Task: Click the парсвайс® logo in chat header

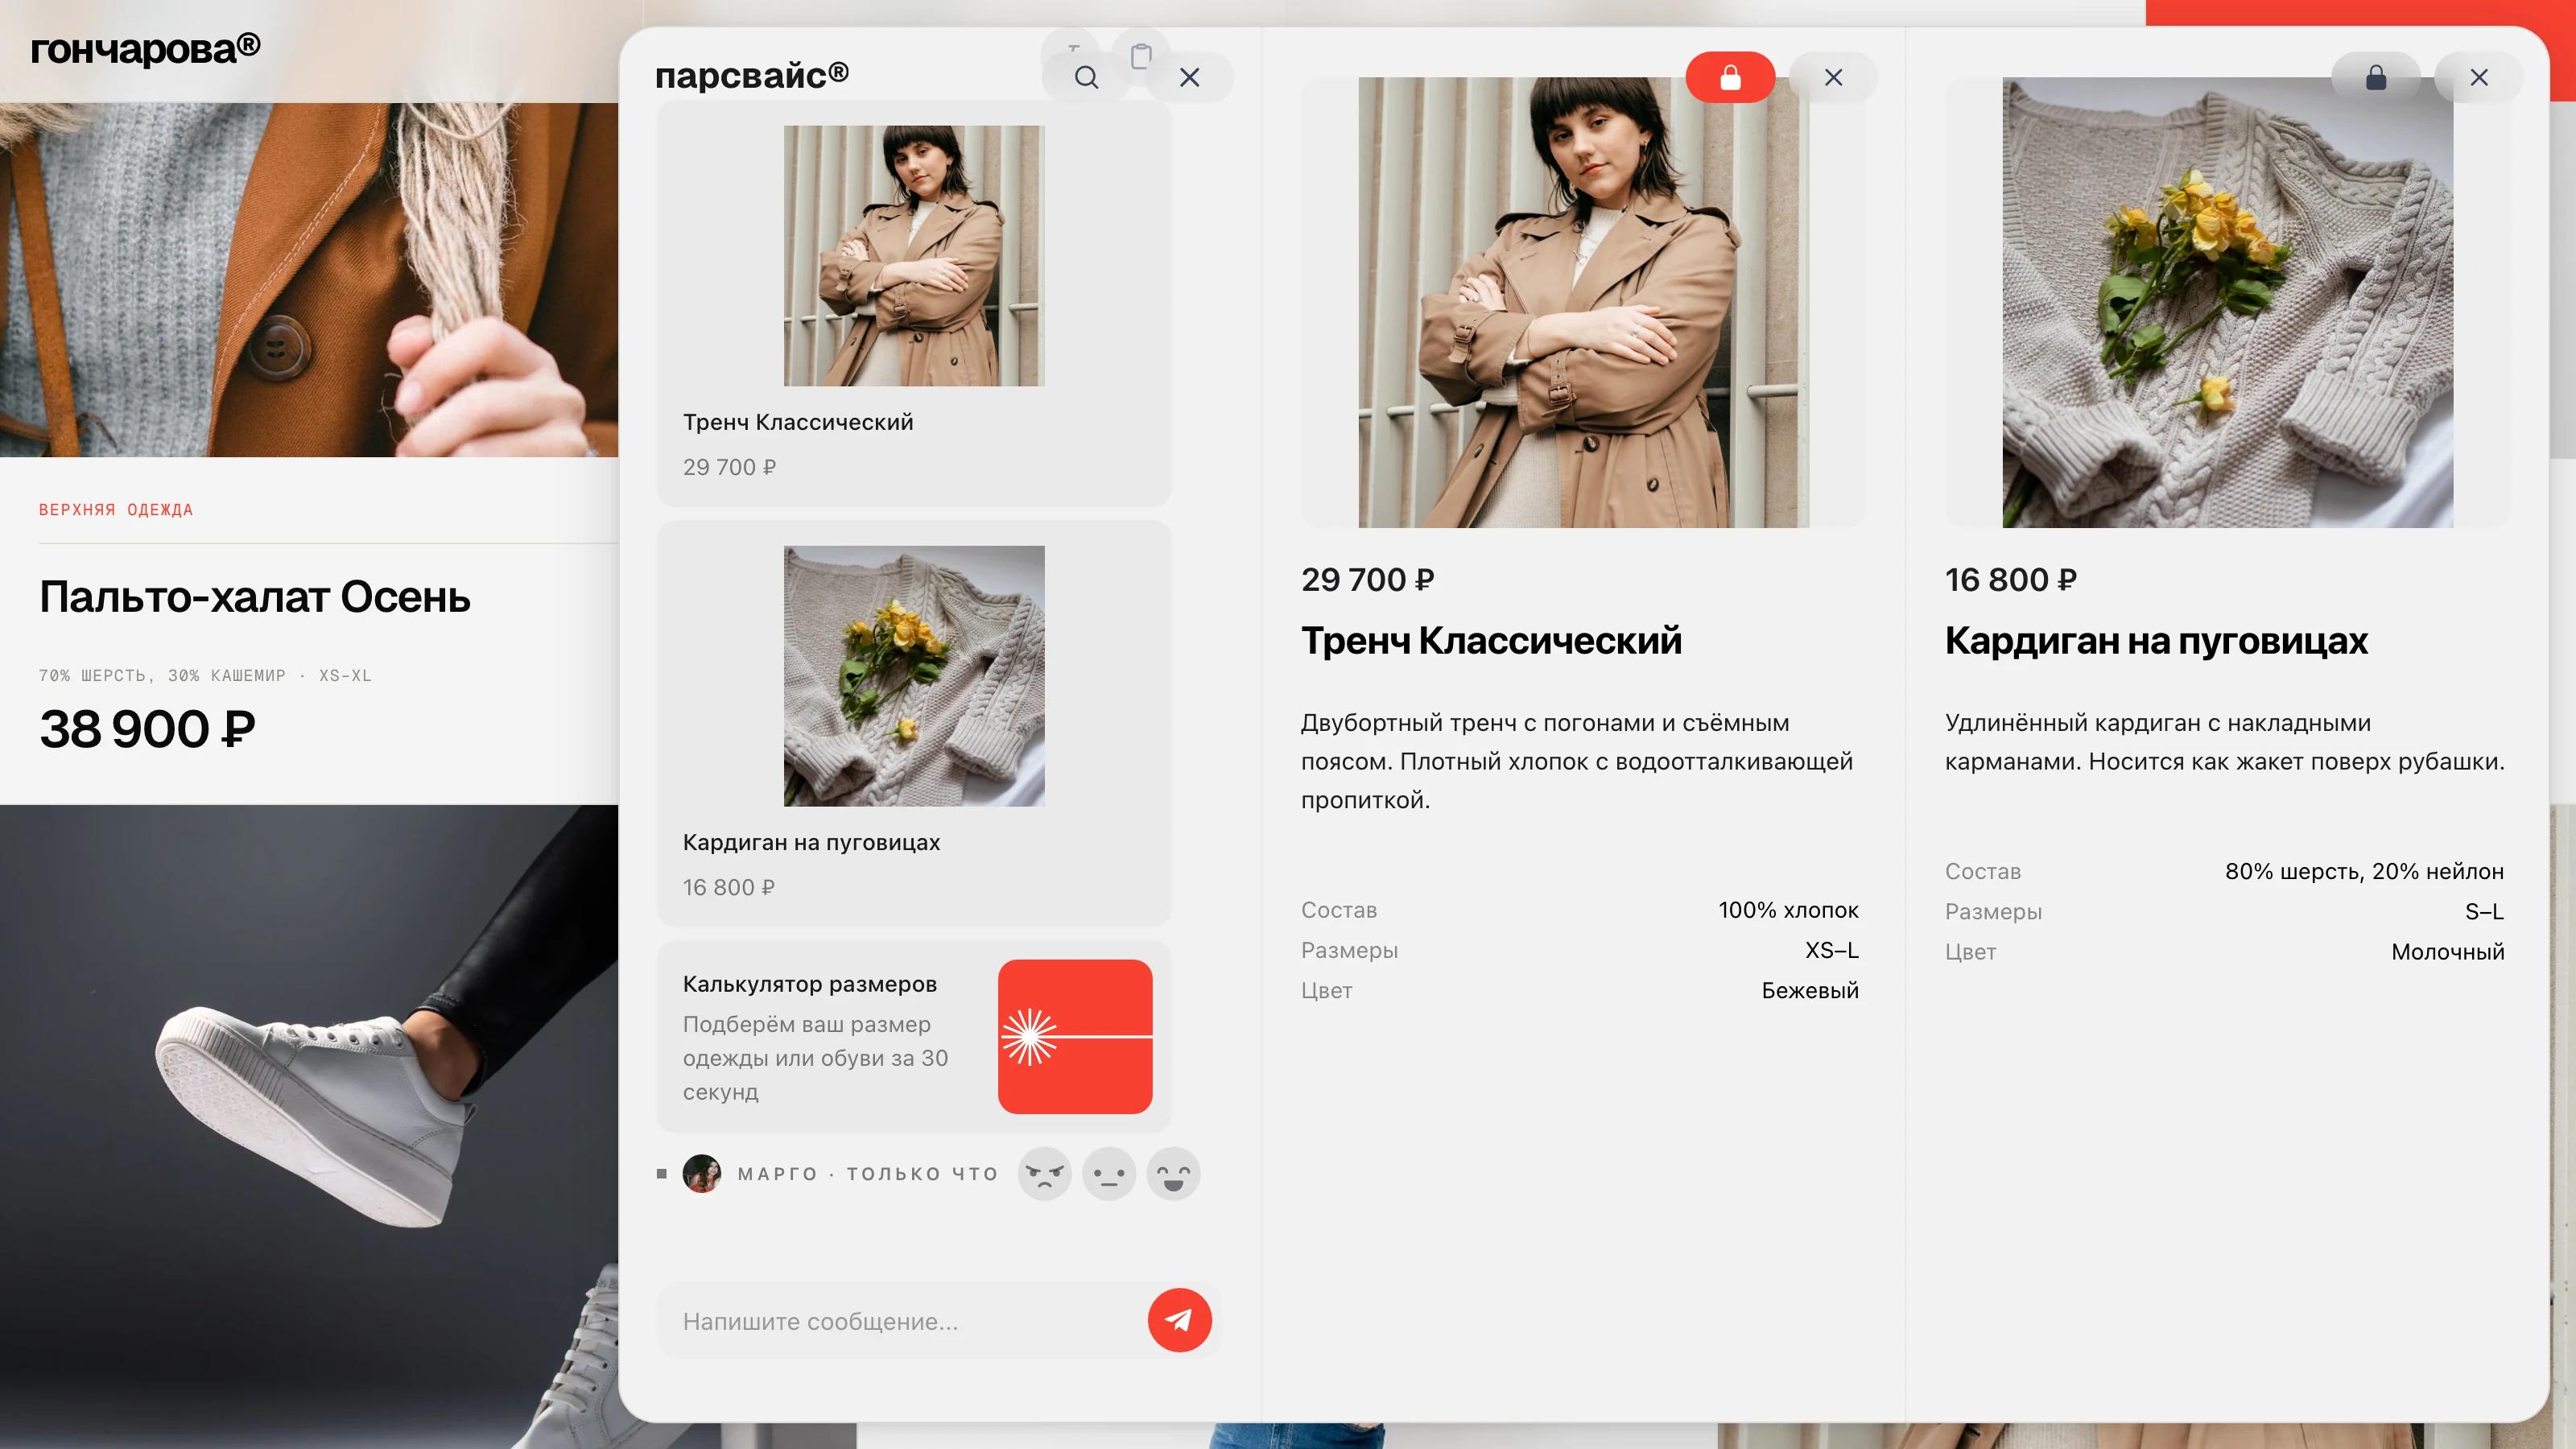Action: coord(752,75)
